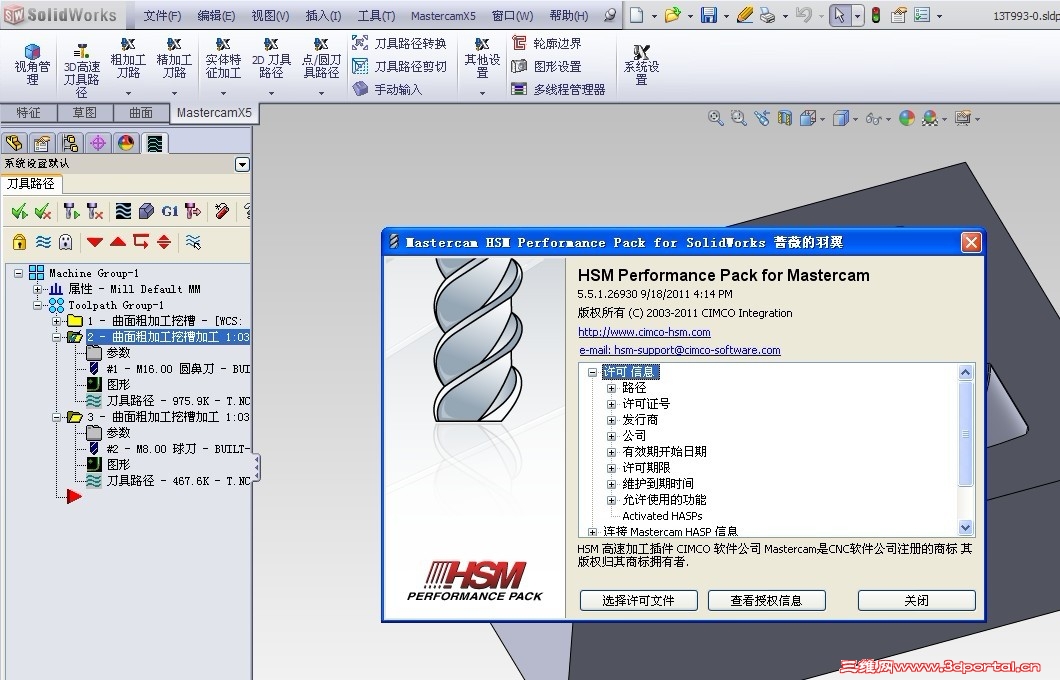The height and width of the screenshot is (680, 1060).
Task: Toggle toolpath display wave icon
Action: point(43,242)
